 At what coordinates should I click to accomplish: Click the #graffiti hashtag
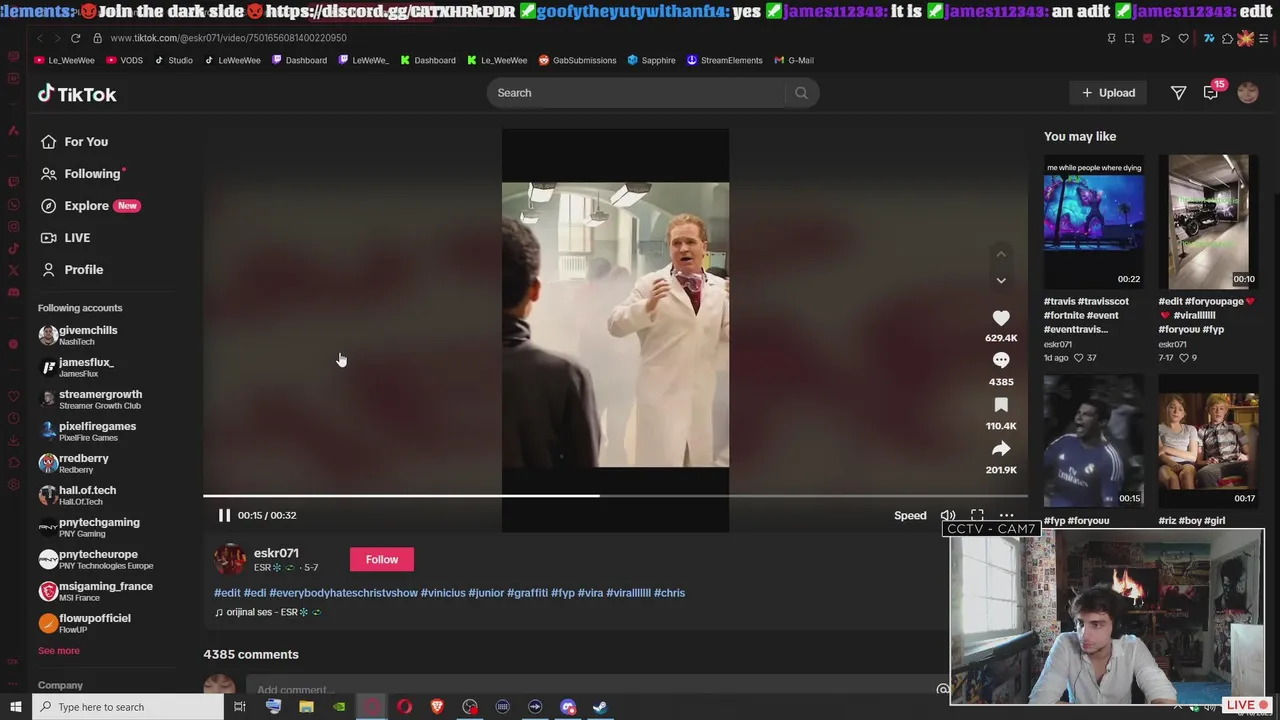pos(527,593)
